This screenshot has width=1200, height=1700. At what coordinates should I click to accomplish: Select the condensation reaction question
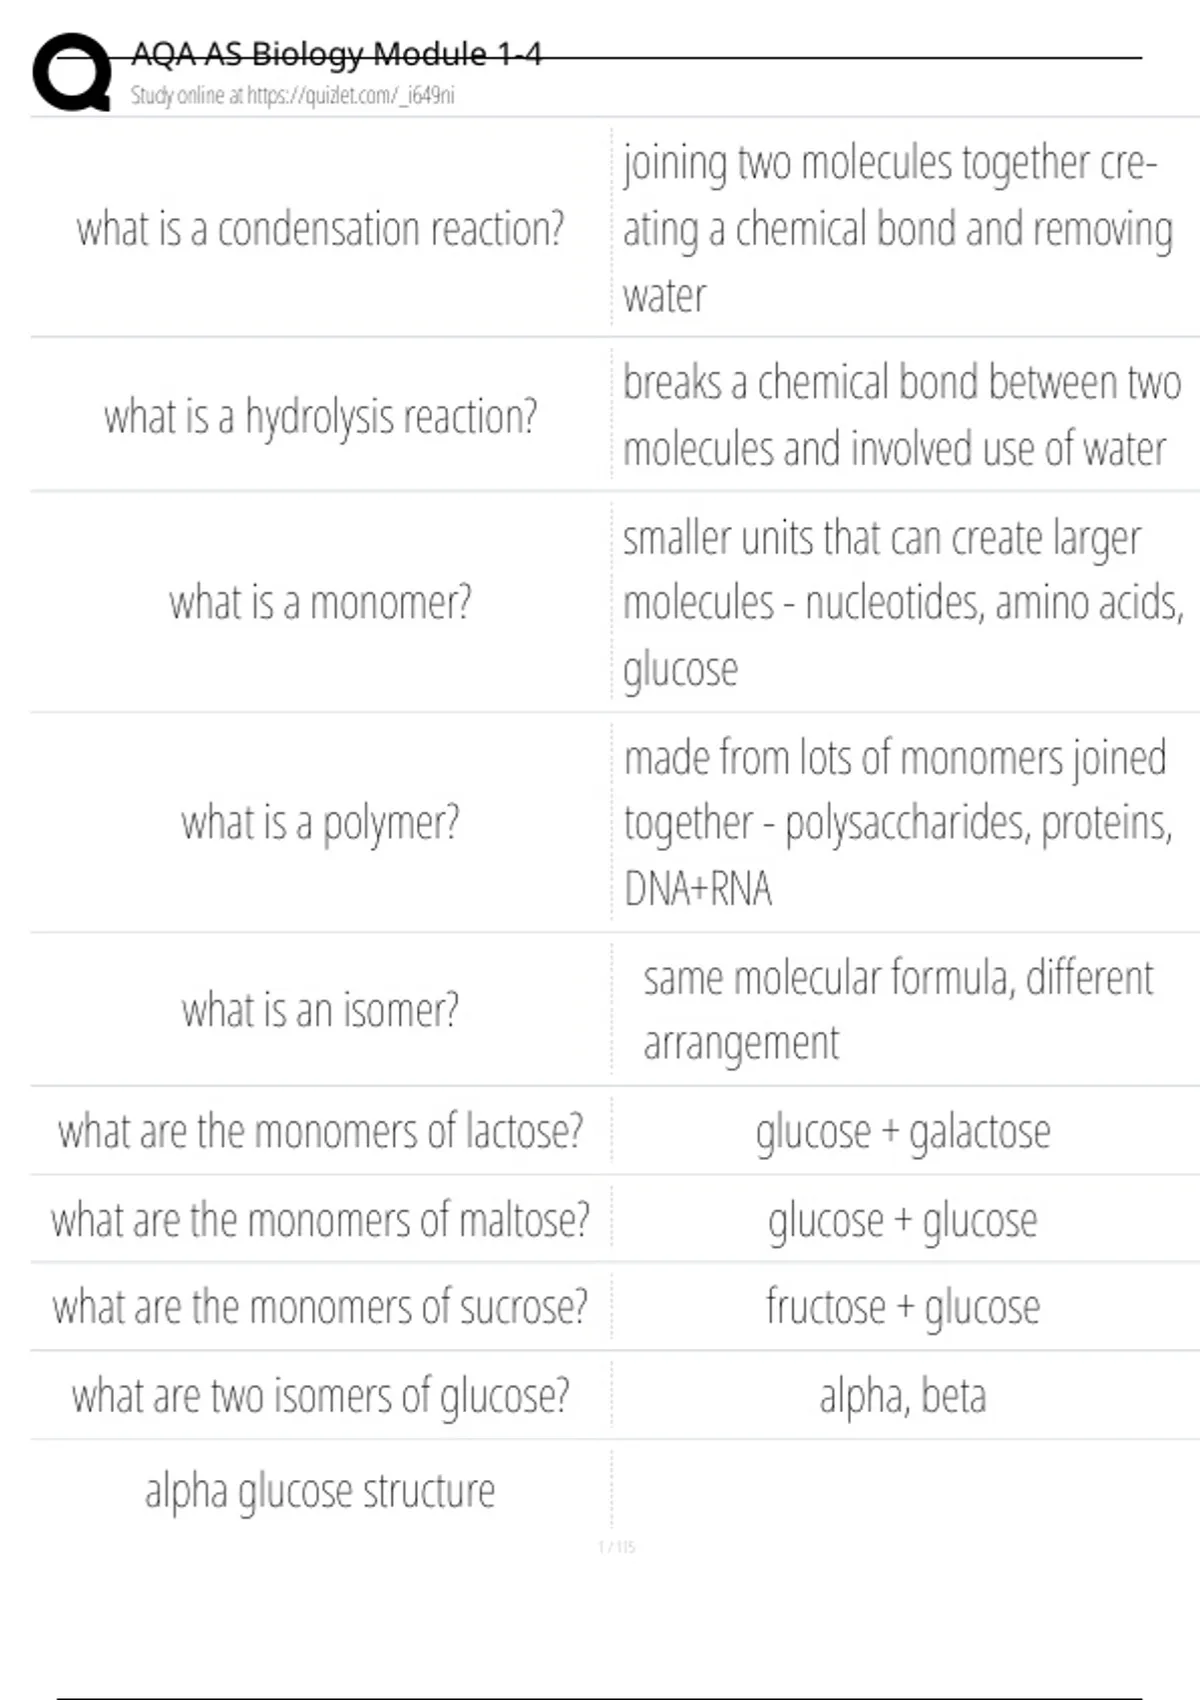coord(320,229)
